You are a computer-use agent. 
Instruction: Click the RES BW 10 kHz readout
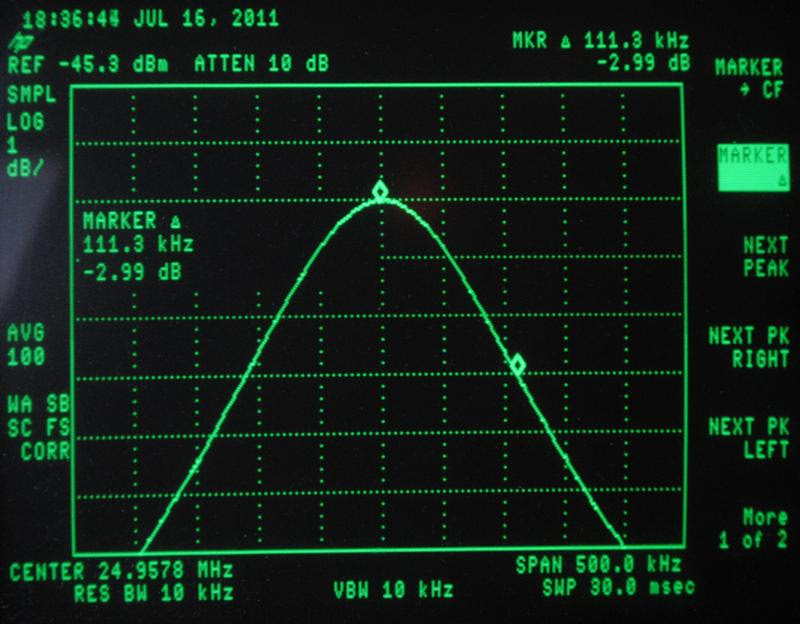point(154,593)
